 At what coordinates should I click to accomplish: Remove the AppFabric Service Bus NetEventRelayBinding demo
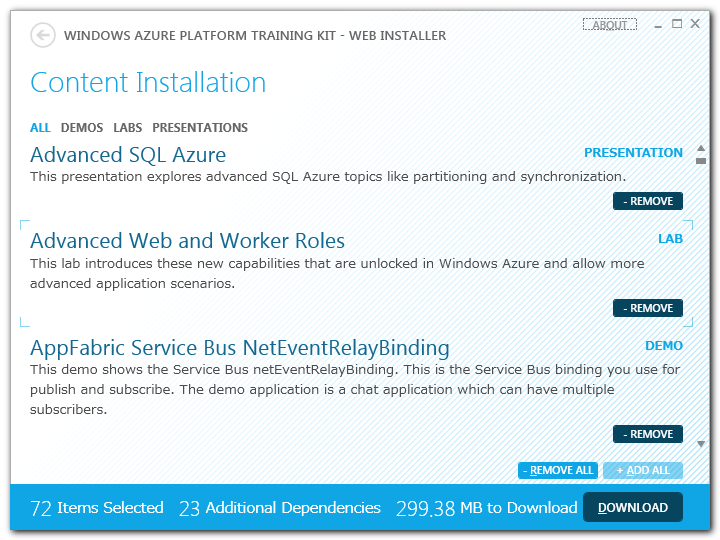click(647, 434)
